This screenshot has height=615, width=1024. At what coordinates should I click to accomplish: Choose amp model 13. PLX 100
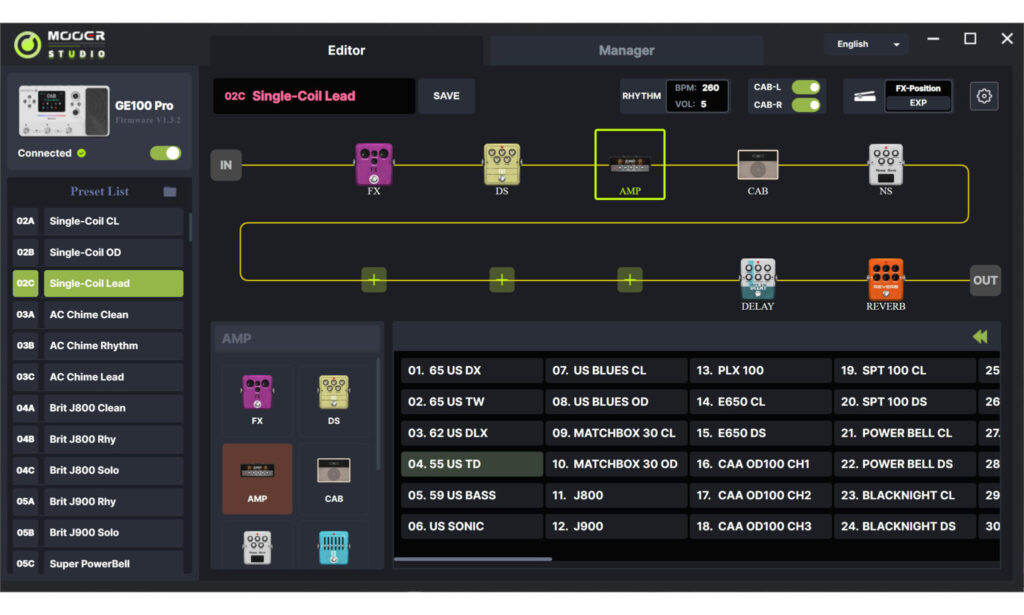[x=760, y=370]
